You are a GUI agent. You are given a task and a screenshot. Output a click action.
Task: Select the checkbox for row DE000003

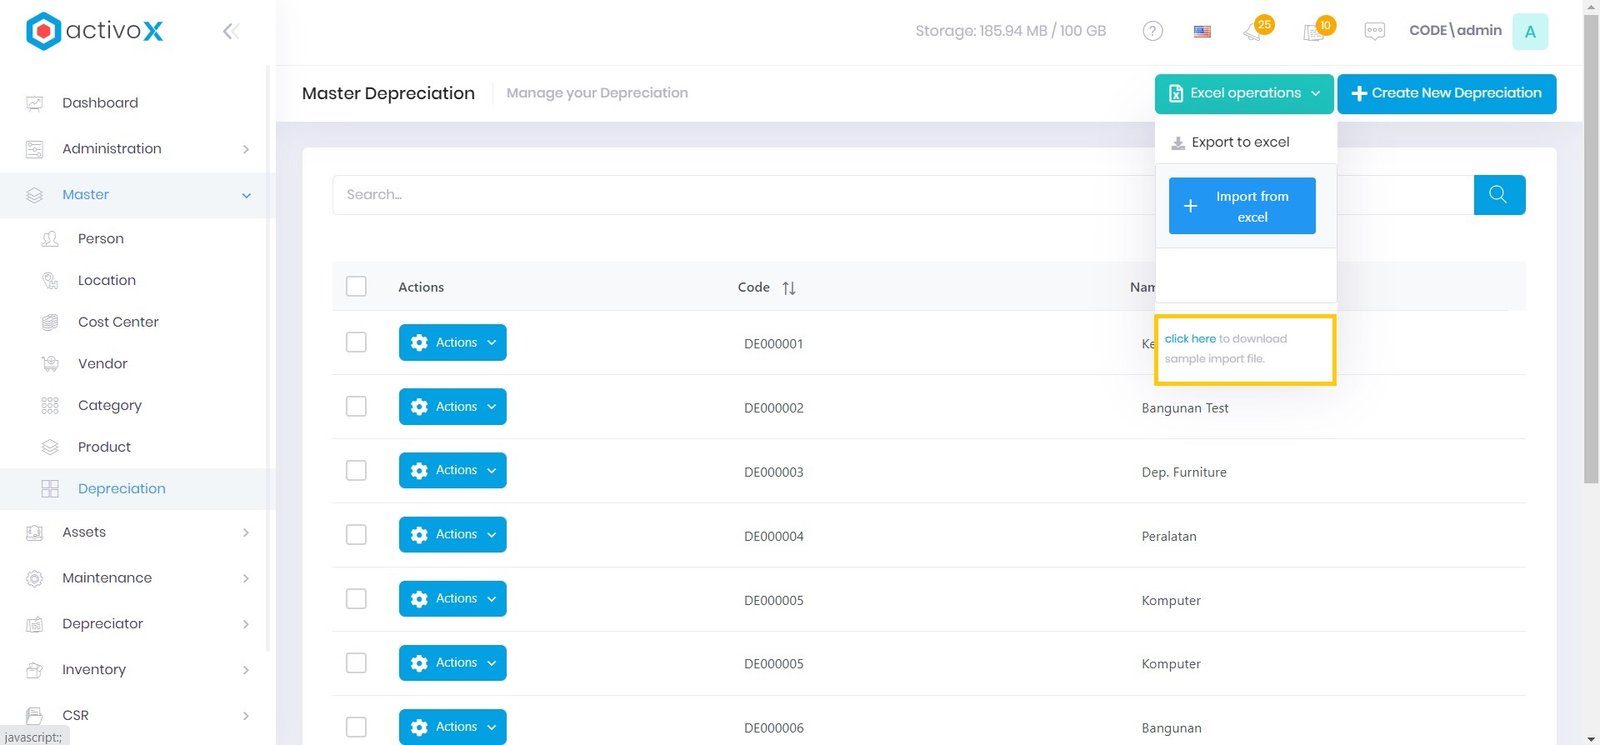(x=356, y=470)
